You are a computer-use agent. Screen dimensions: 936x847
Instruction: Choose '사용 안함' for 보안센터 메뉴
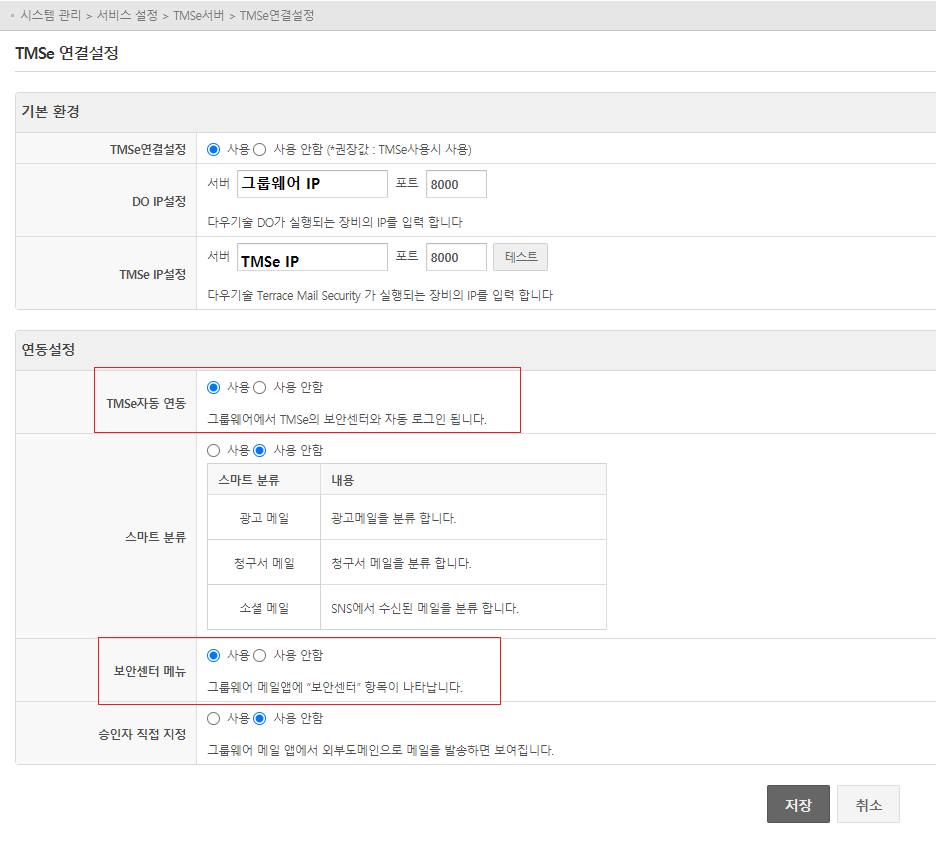click(260, 655)
